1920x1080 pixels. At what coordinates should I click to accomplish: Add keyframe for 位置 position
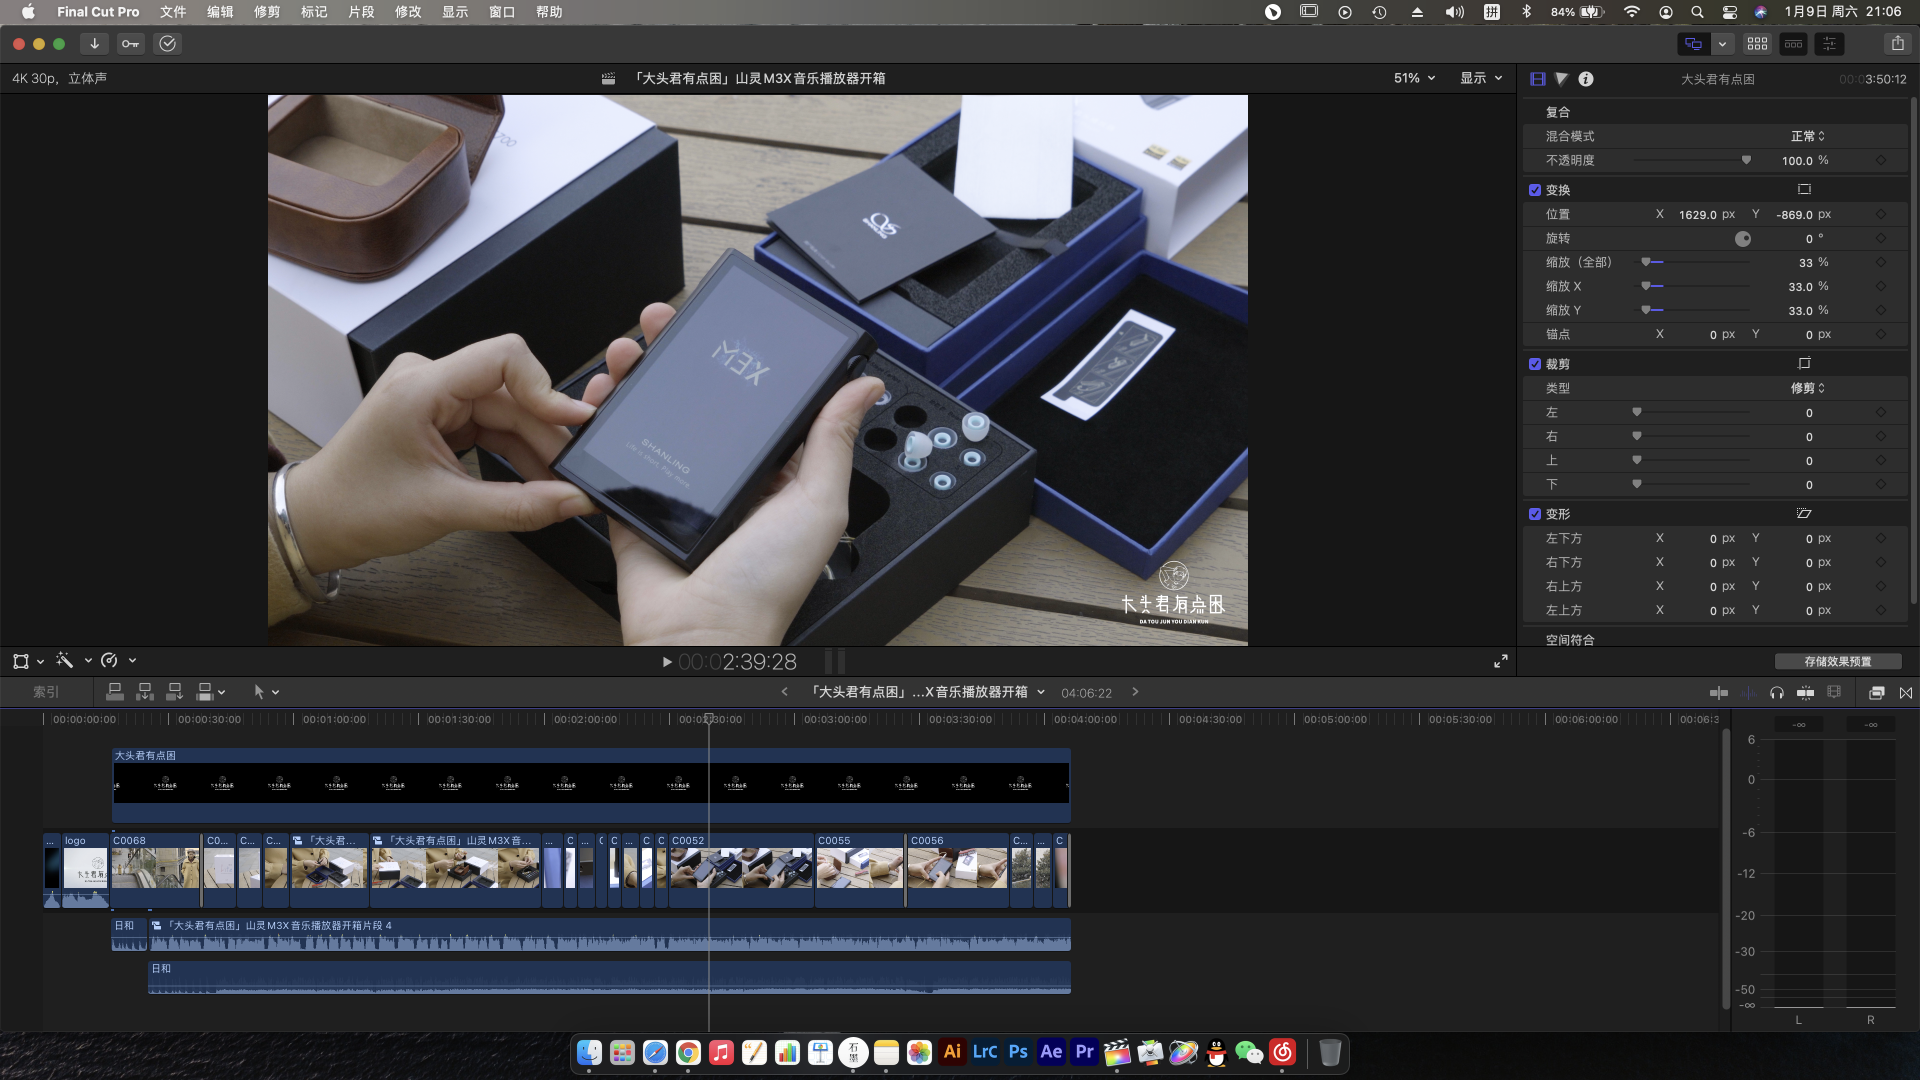click(1881, 214)
